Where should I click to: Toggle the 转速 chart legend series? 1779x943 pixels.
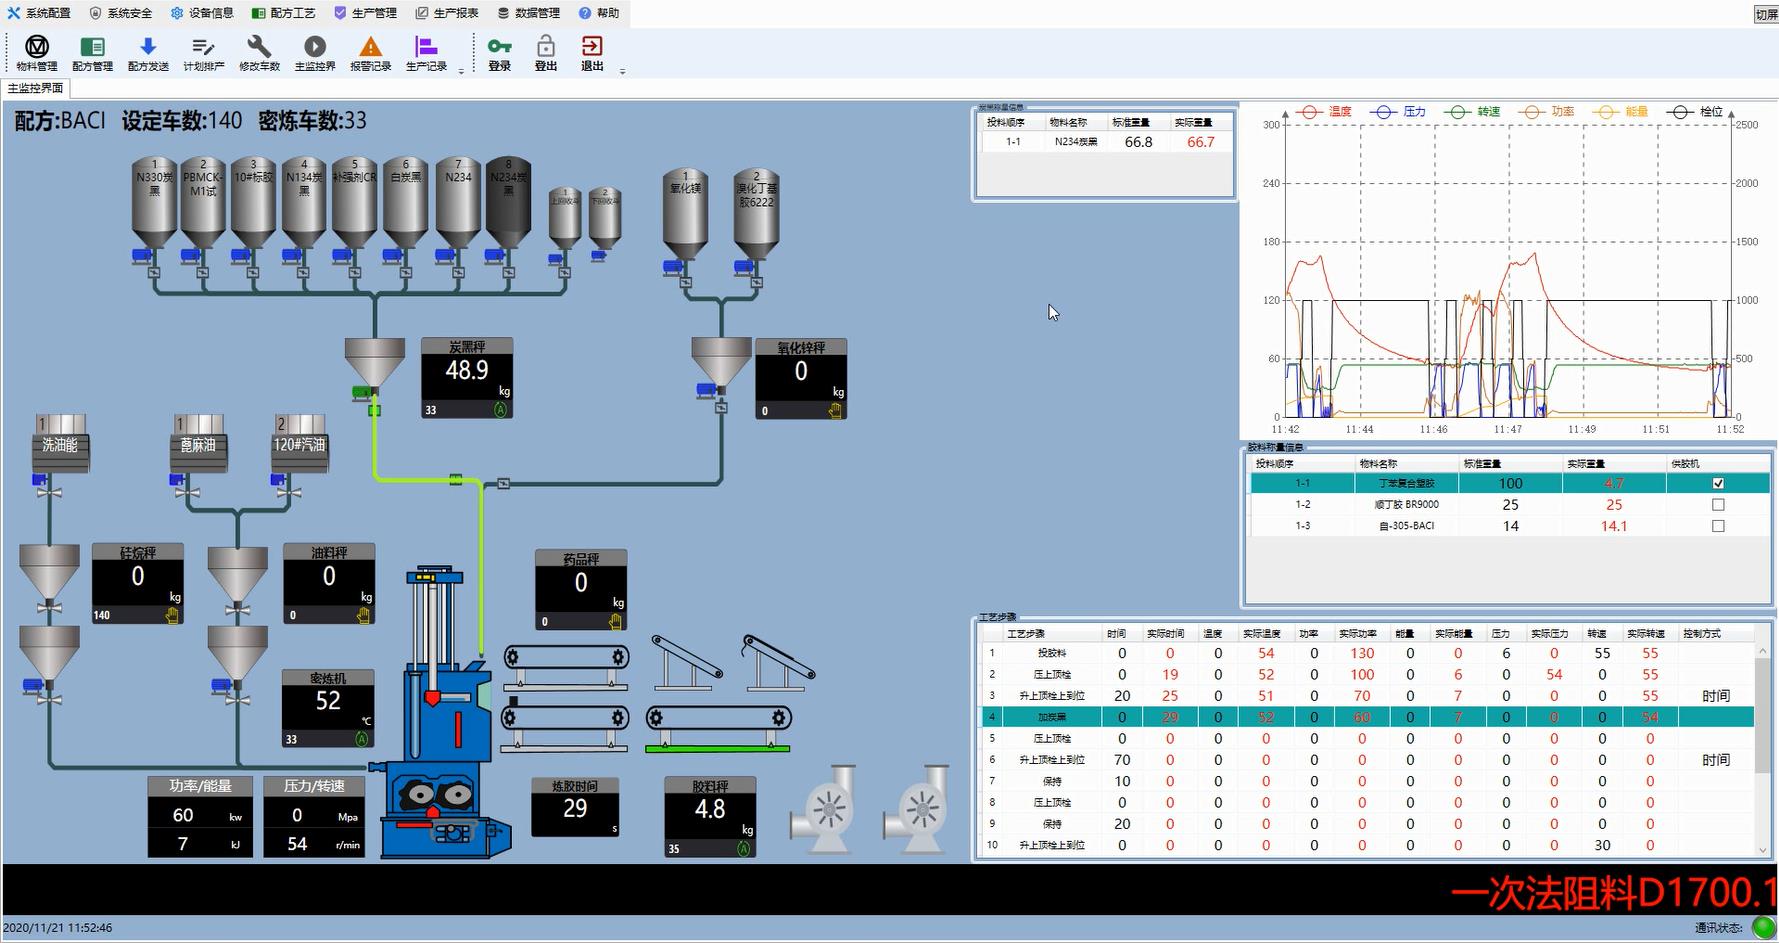point(1472,112)
